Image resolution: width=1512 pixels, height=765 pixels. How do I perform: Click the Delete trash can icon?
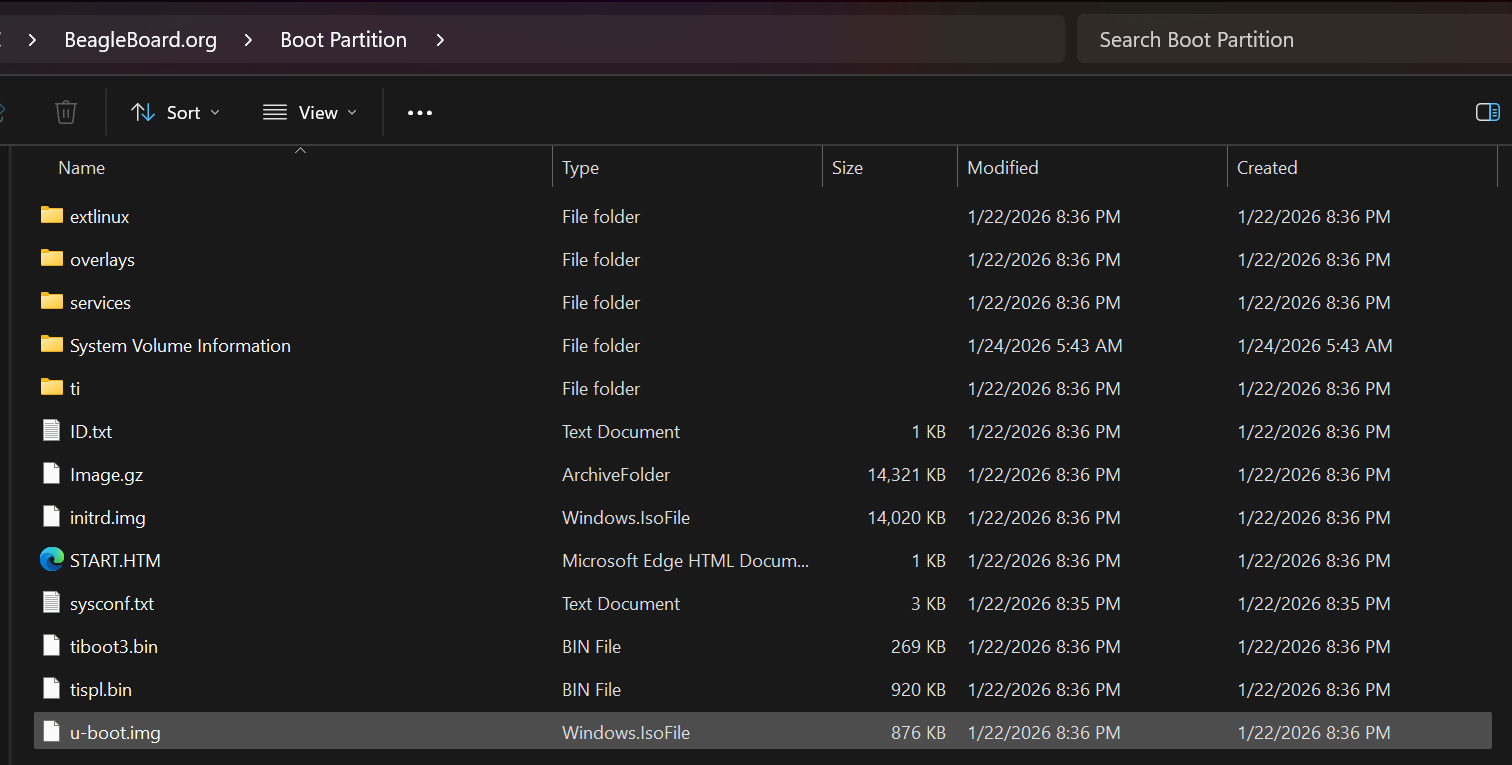click(x=66, y=112)
